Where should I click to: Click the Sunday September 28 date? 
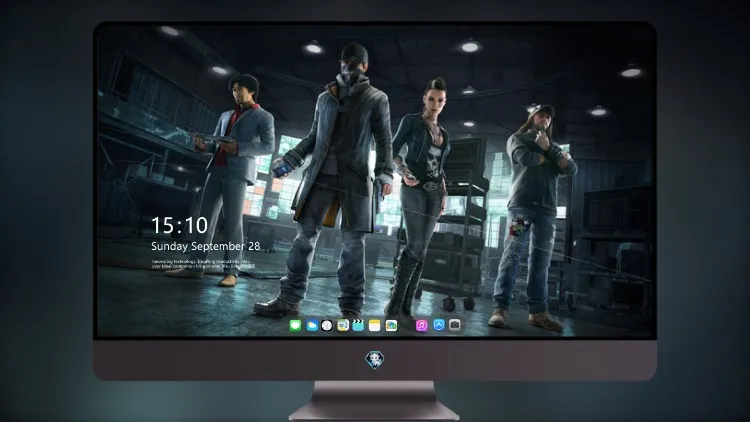(x=206, y=246)
